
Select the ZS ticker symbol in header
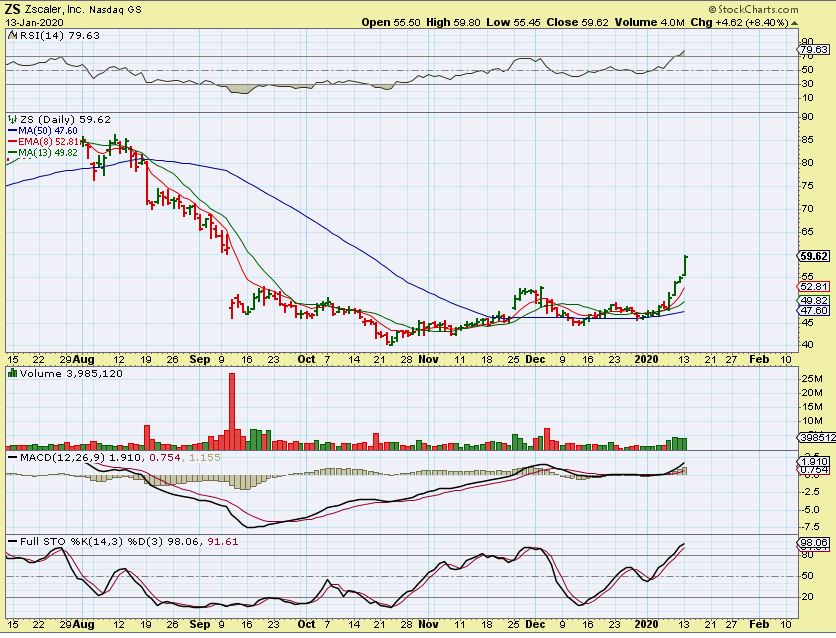(13, 9)
